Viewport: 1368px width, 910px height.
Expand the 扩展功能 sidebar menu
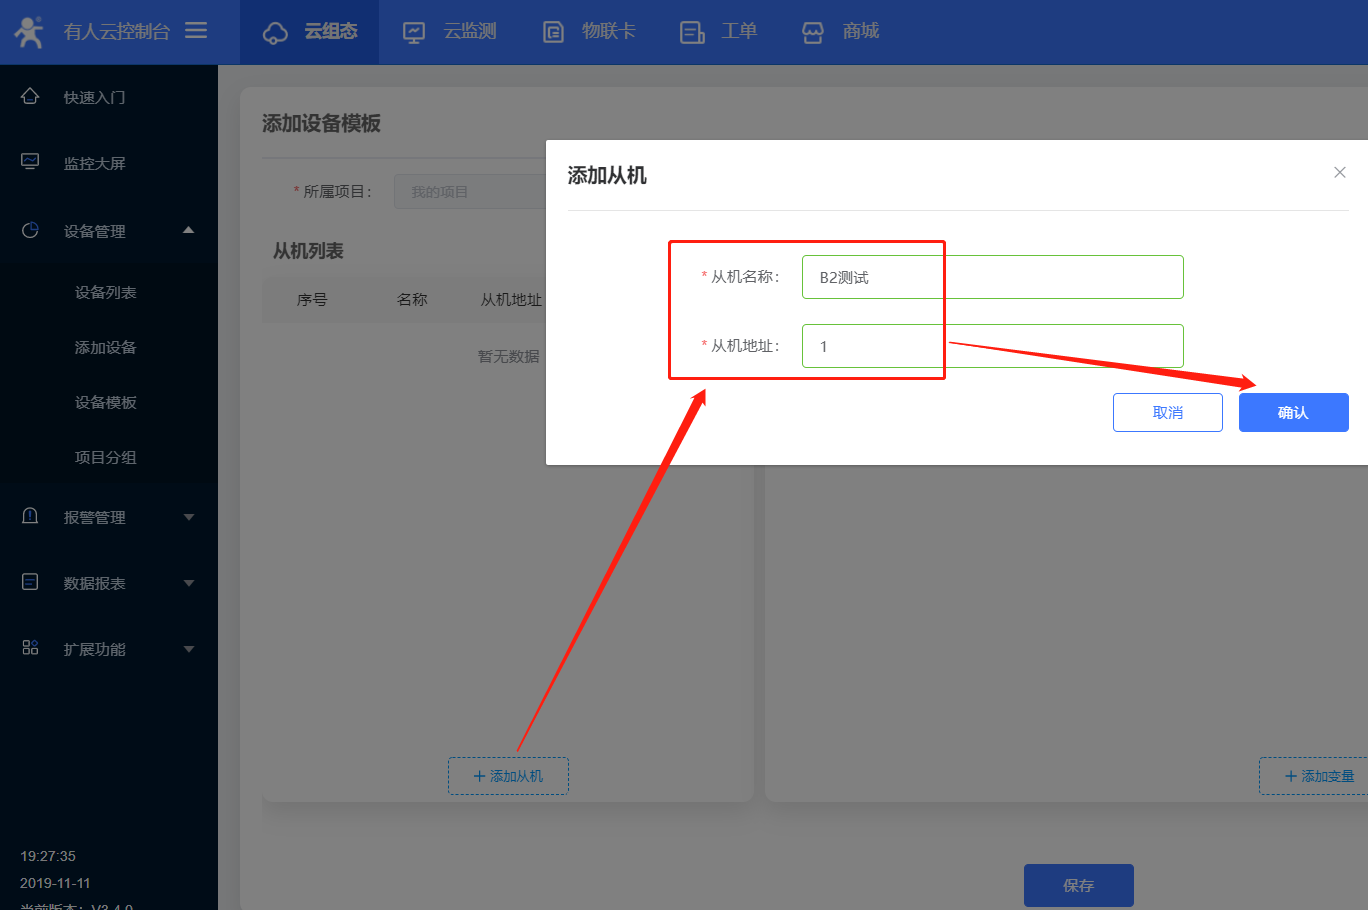click(x=188, y=649)
